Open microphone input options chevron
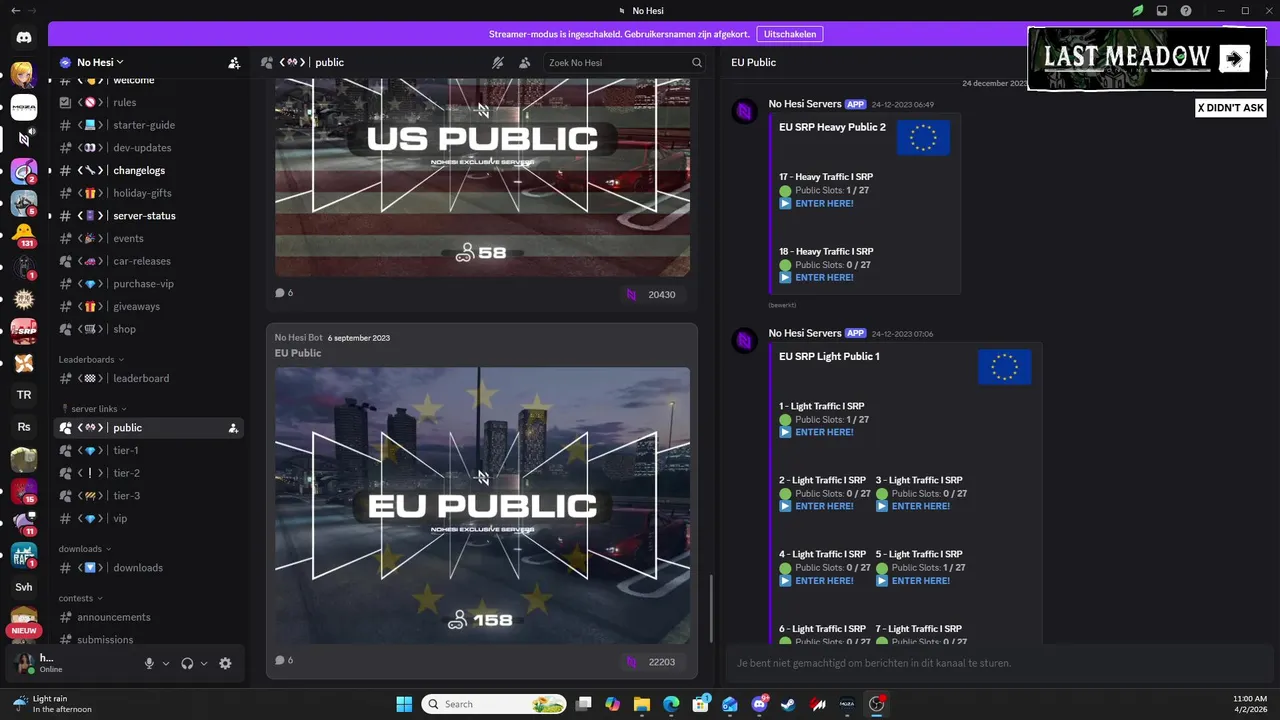 tap(166, 663)
